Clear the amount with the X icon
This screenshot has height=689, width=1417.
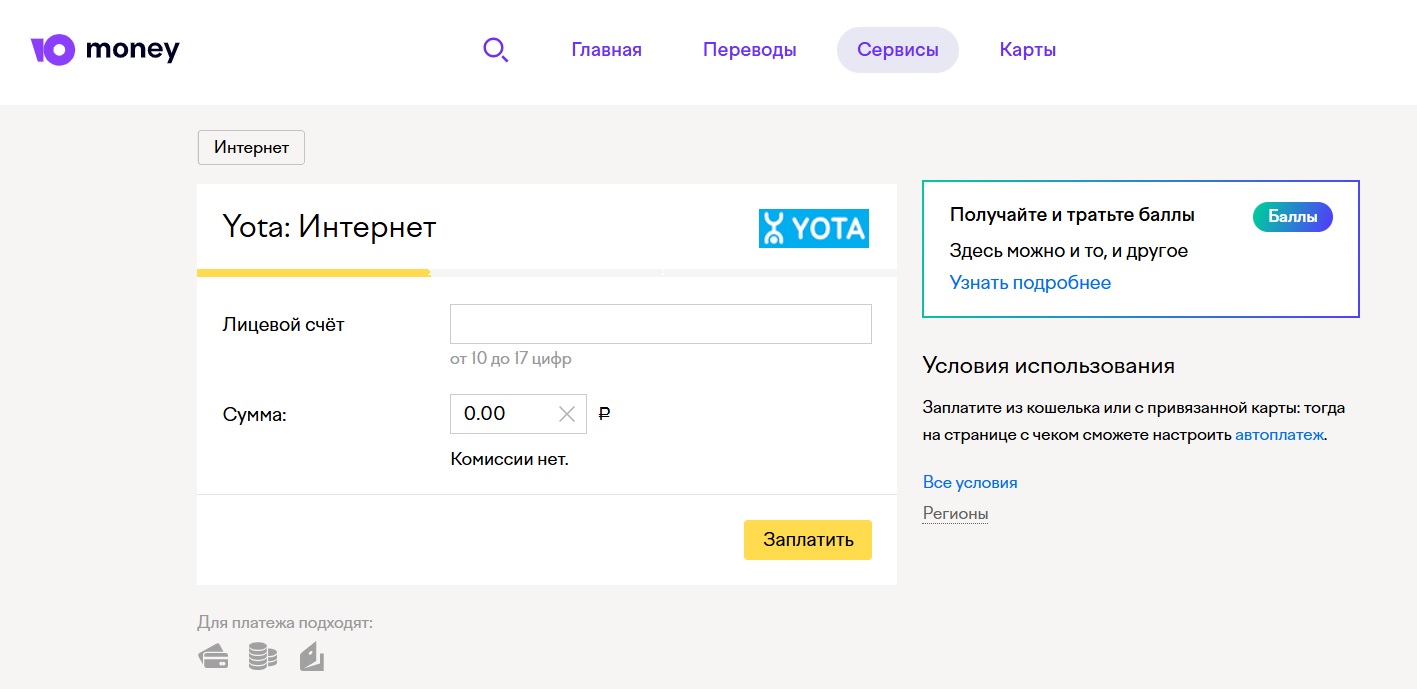tap(567, 414)
